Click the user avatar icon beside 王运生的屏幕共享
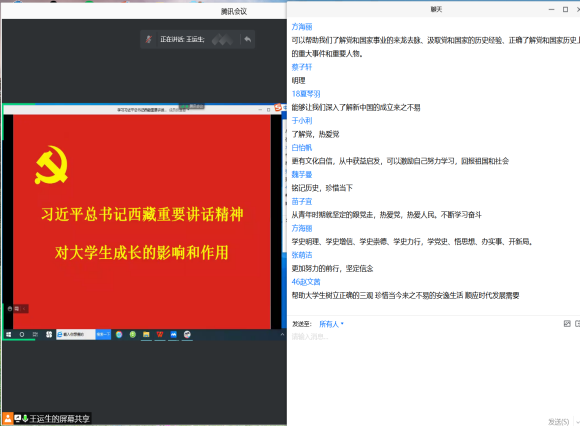 pos(8,419)
